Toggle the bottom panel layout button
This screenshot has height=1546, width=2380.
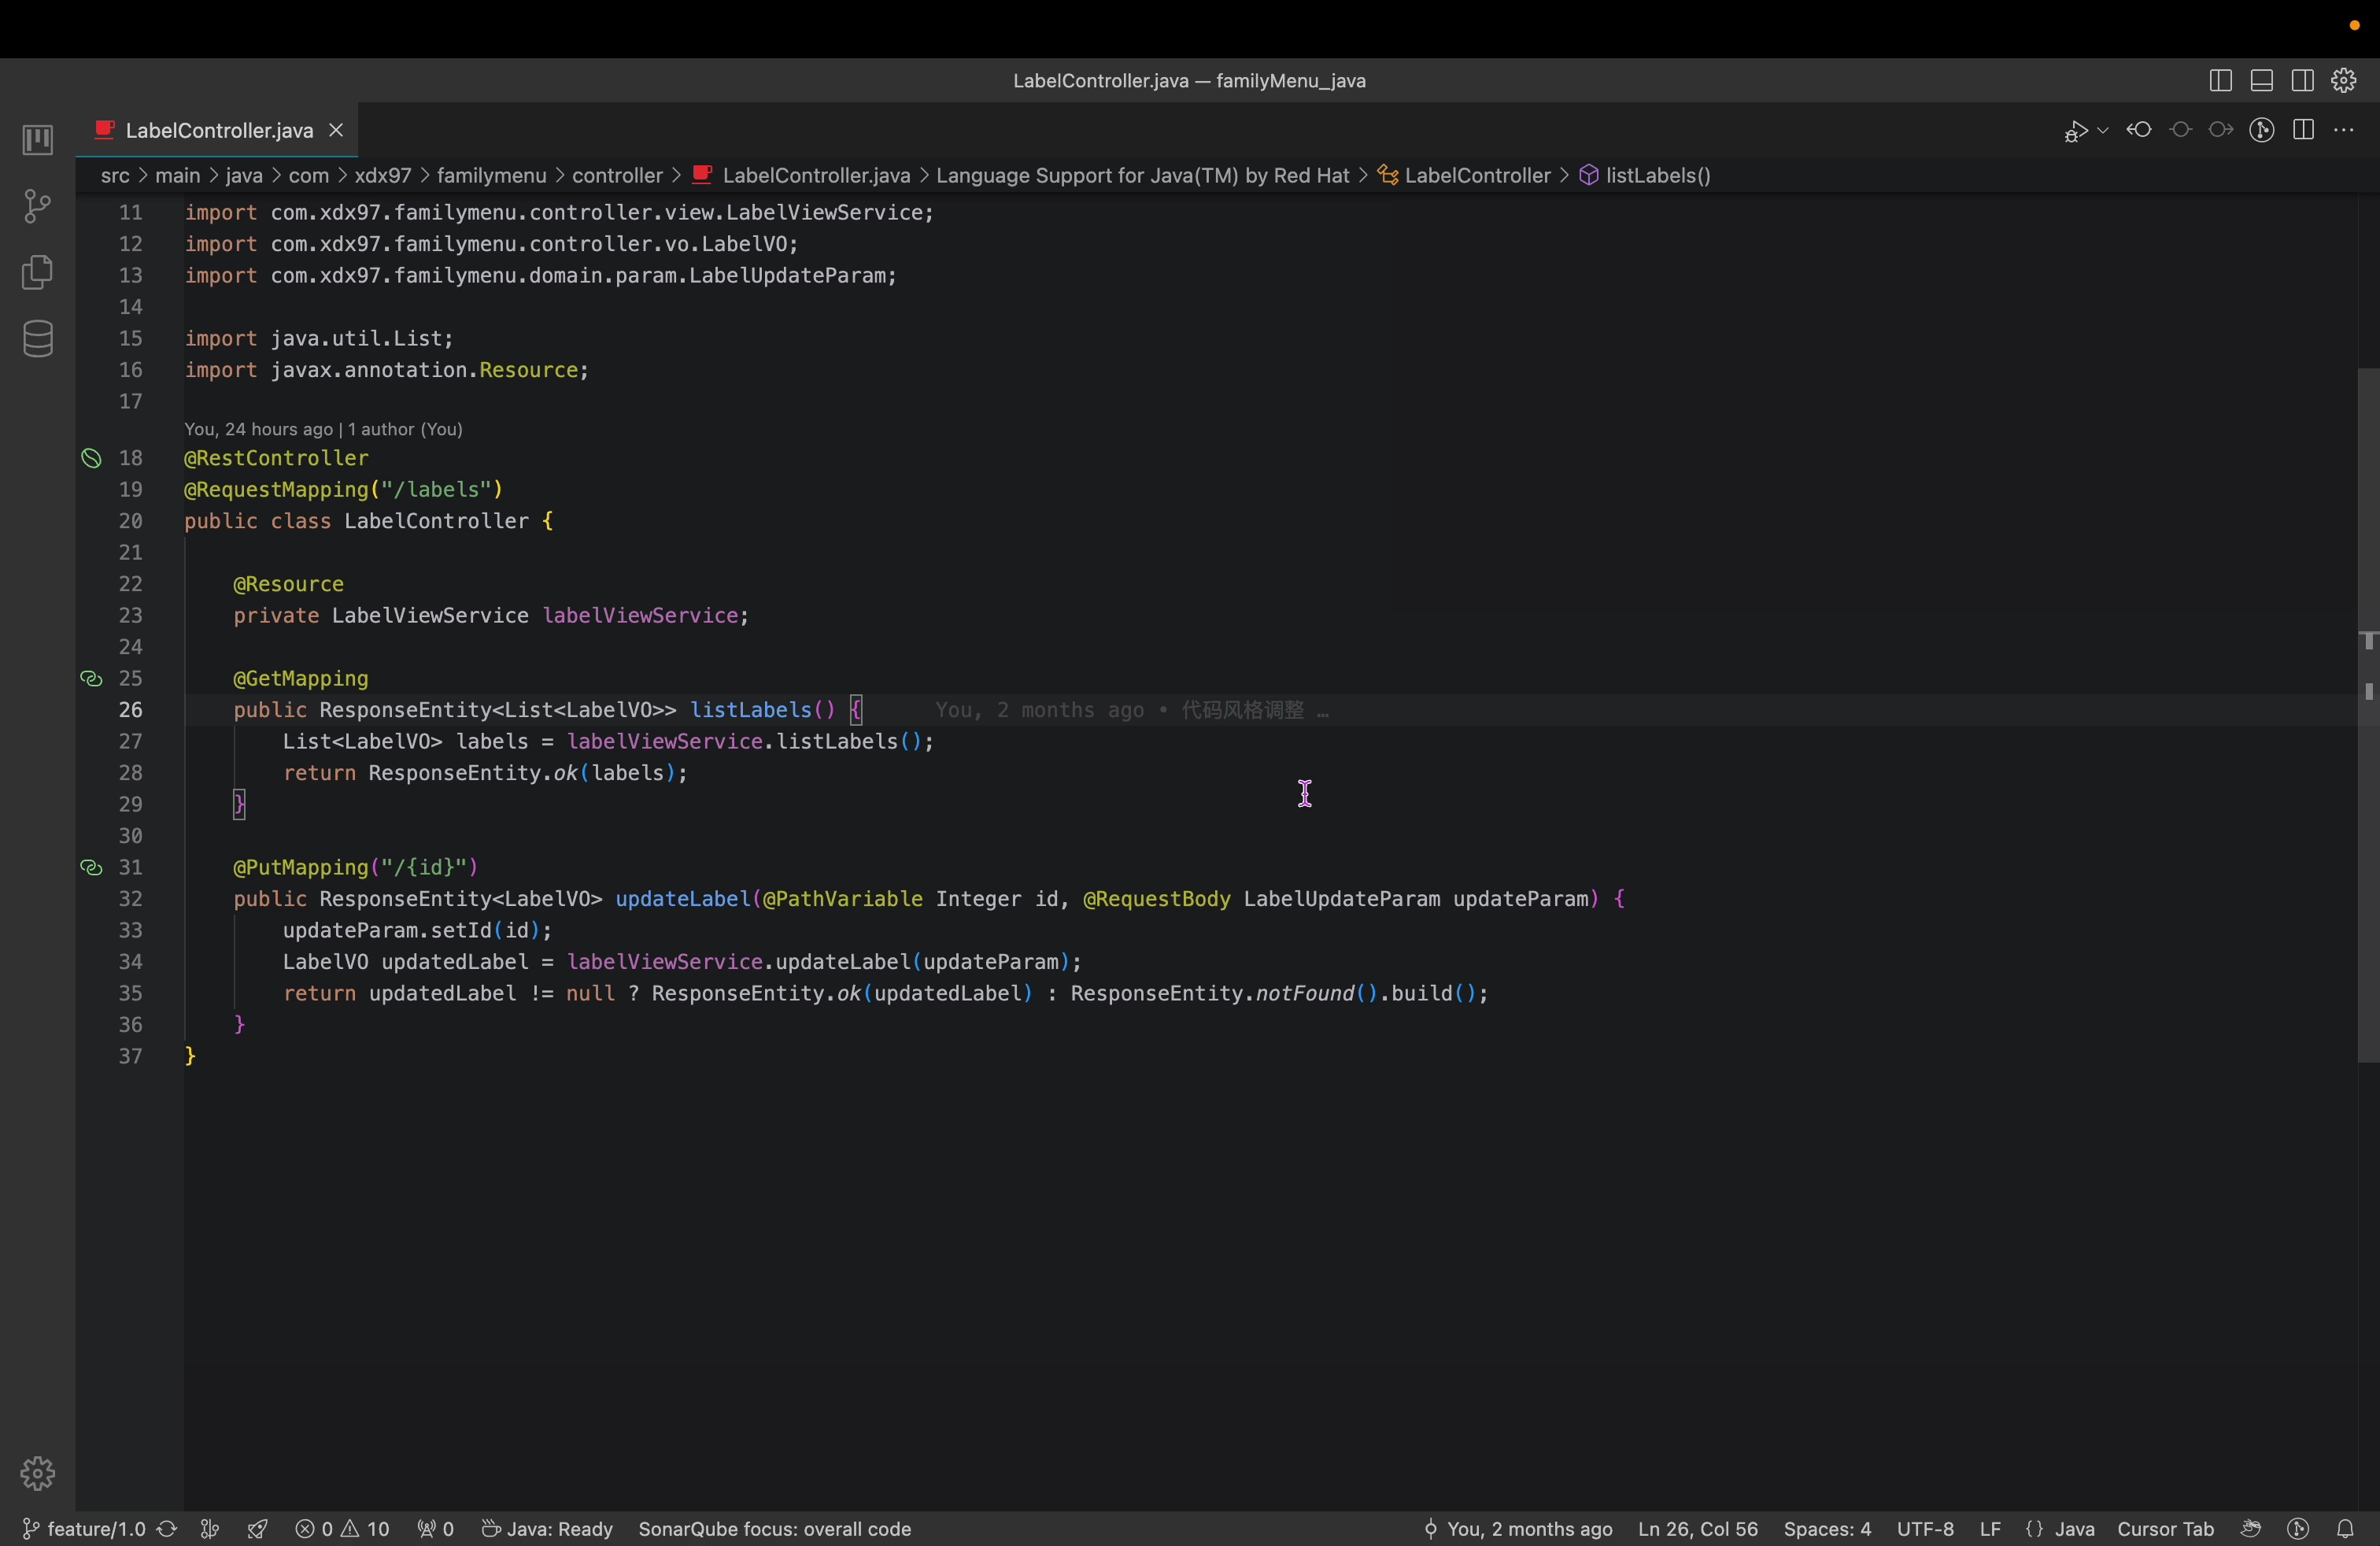(2261, 81)
